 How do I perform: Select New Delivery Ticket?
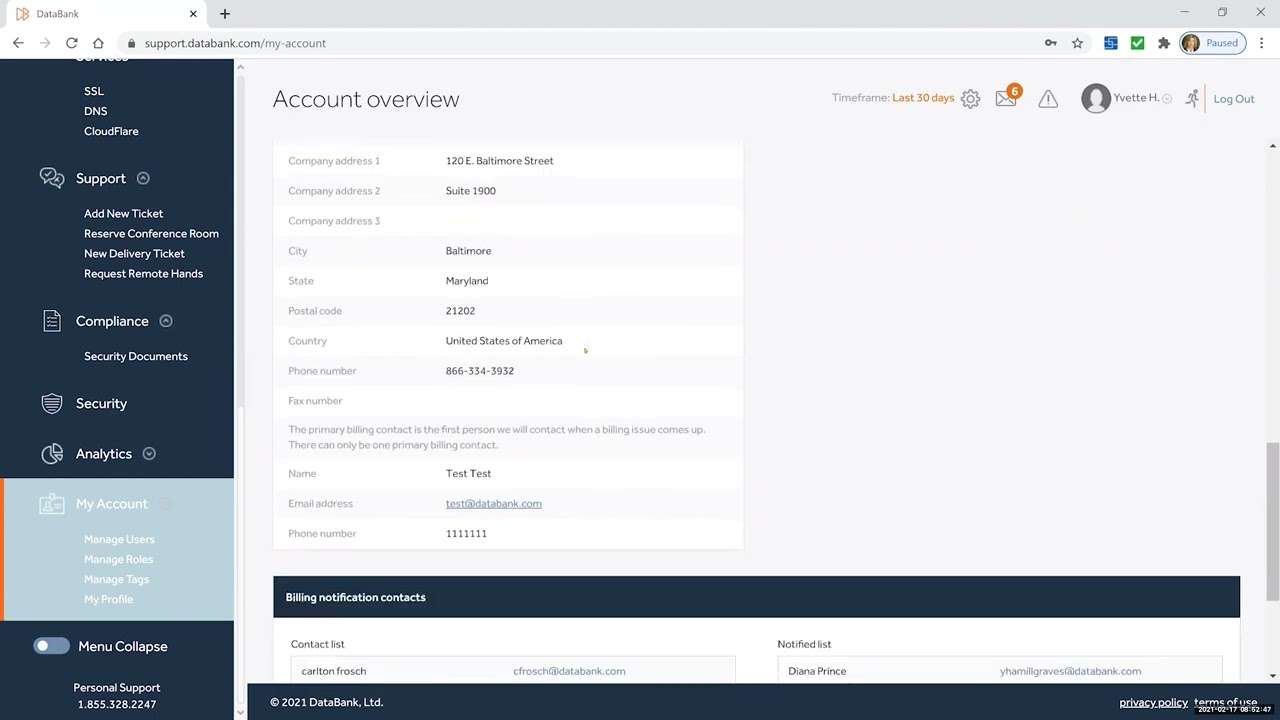pyautogui.click(x=134, y=253)
